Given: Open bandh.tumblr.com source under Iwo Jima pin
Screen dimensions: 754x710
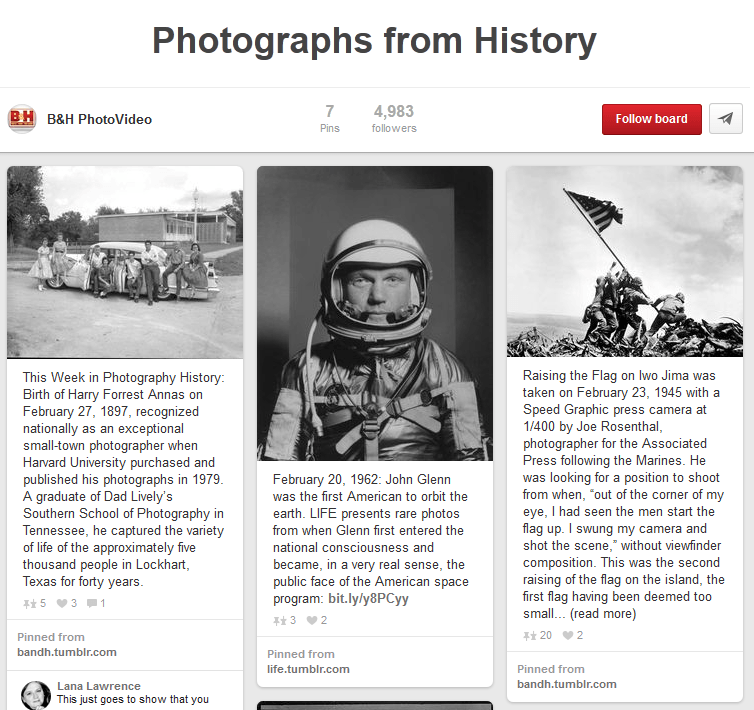Looking at the screenshot, I should click(x=566, y=684).
